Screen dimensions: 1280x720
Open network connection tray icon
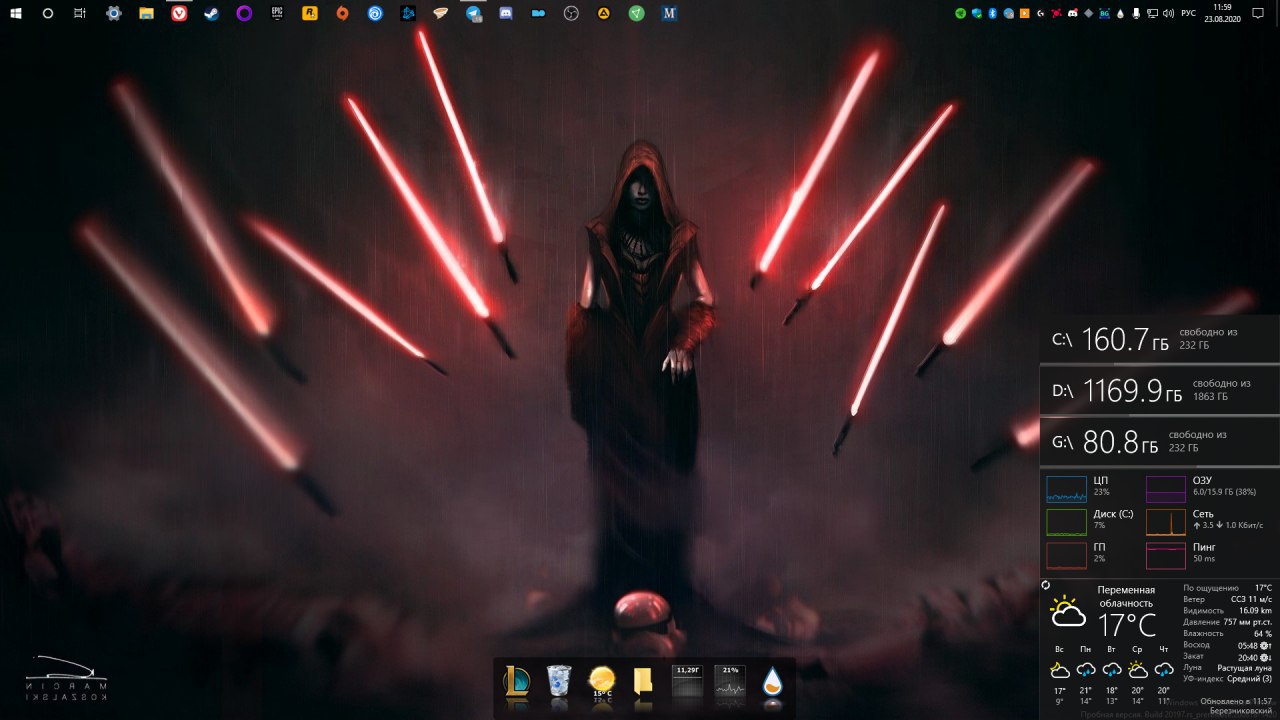point(1152,14)
